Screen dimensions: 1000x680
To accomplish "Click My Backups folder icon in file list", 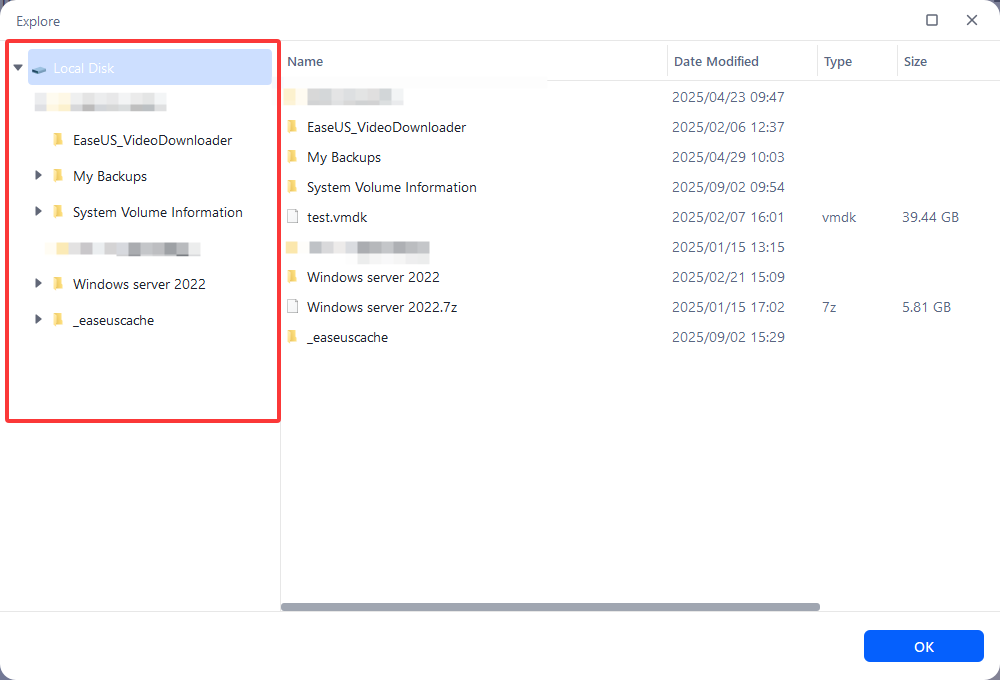I will (x=292, y=157).
